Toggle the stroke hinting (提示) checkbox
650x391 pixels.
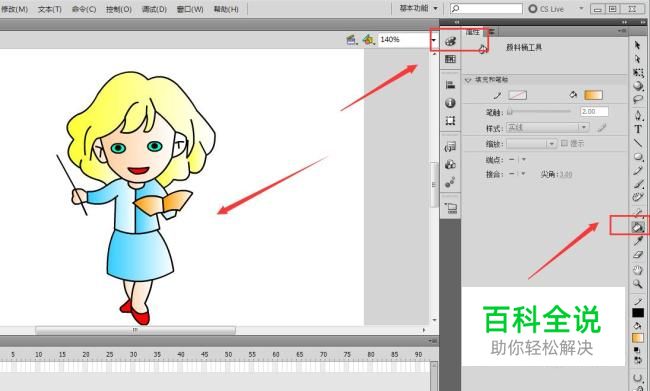pos(564,143)
